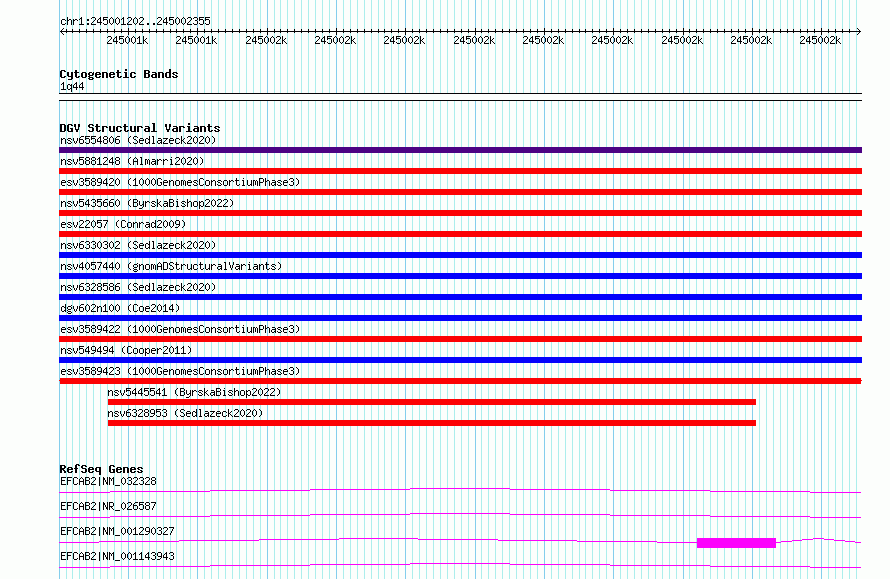
Task: Open EFCAB2|NR_026587 transcript label
Action: 108,506
